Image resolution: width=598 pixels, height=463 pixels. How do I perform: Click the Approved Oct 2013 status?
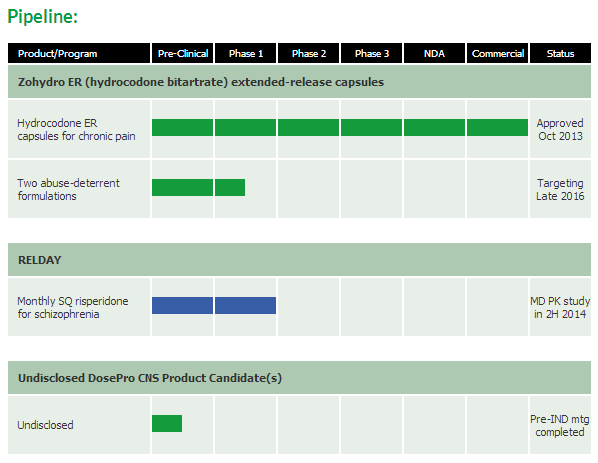pos(560,130)
